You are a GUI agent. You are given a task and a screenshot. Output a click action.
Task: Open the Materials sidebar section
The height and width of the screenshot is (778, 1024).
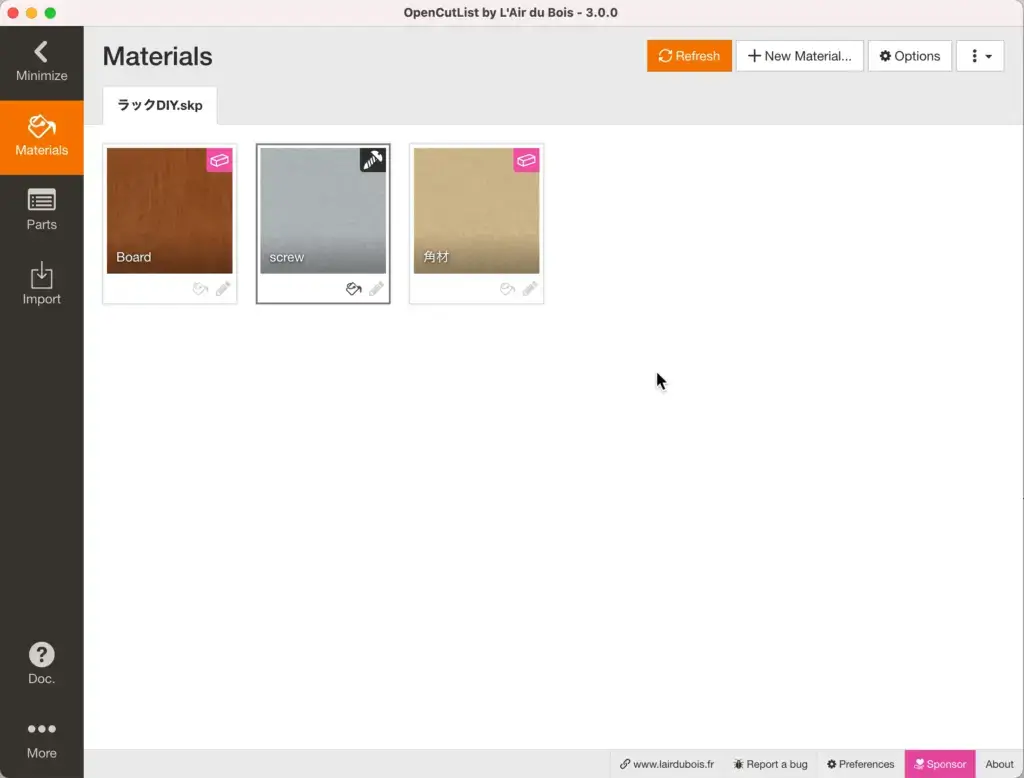pyautogui.click(x=41, y=137)
